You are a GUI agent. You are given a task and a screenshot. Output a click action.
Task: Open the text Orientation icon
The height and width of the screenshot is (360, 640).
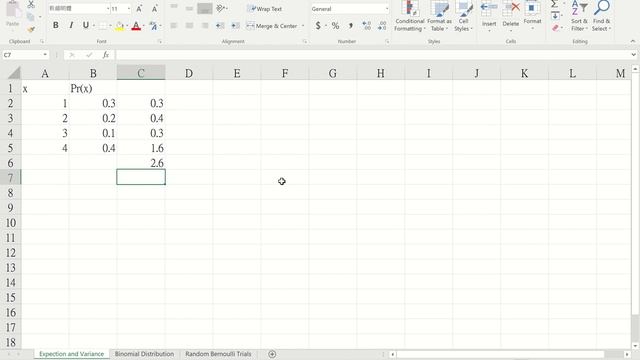(221, 8)
